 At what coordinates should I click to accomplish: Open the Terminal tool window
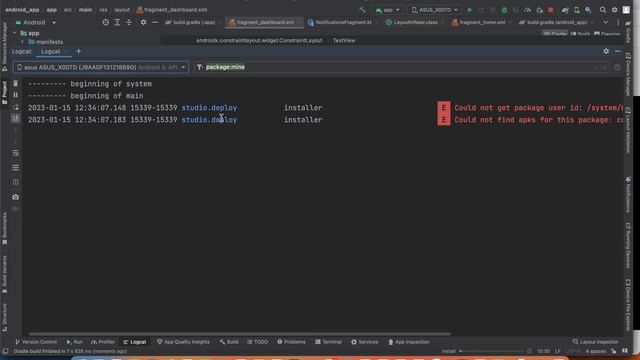[328, 342]
